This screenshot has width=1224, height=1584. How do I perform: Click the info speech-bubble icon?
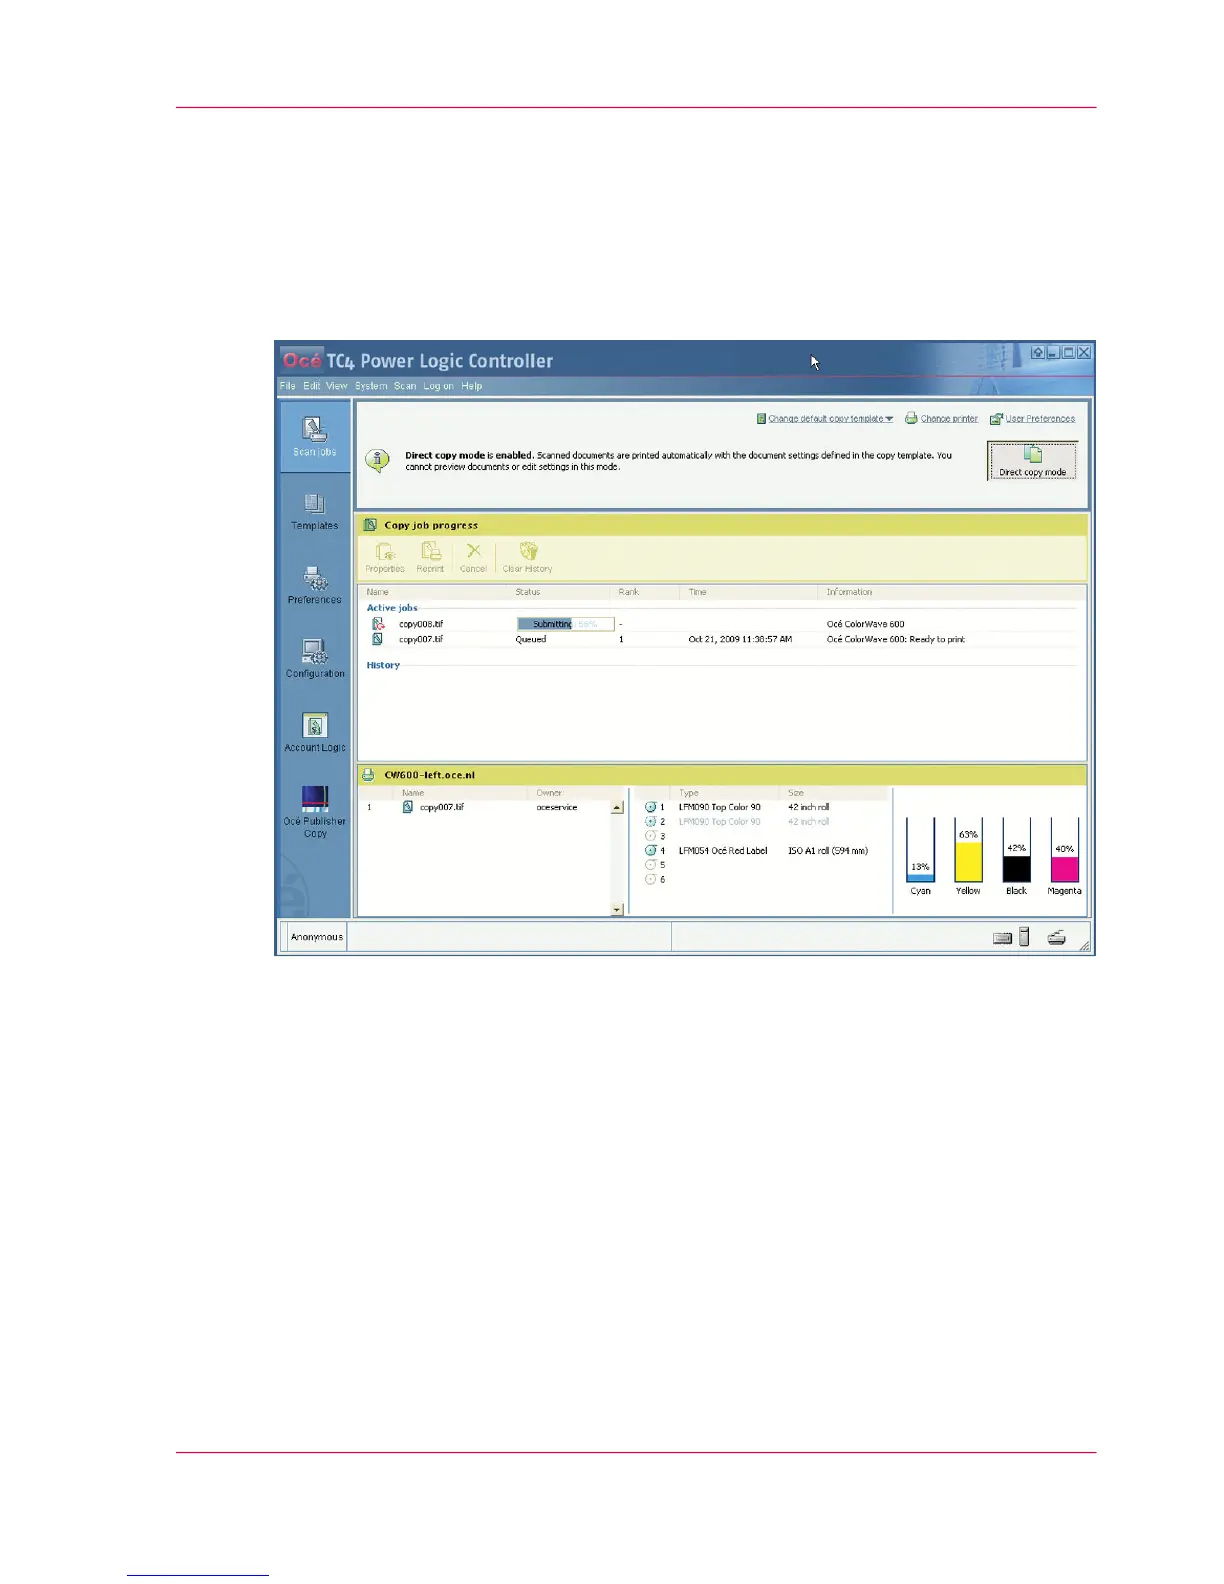pos(377,460)
